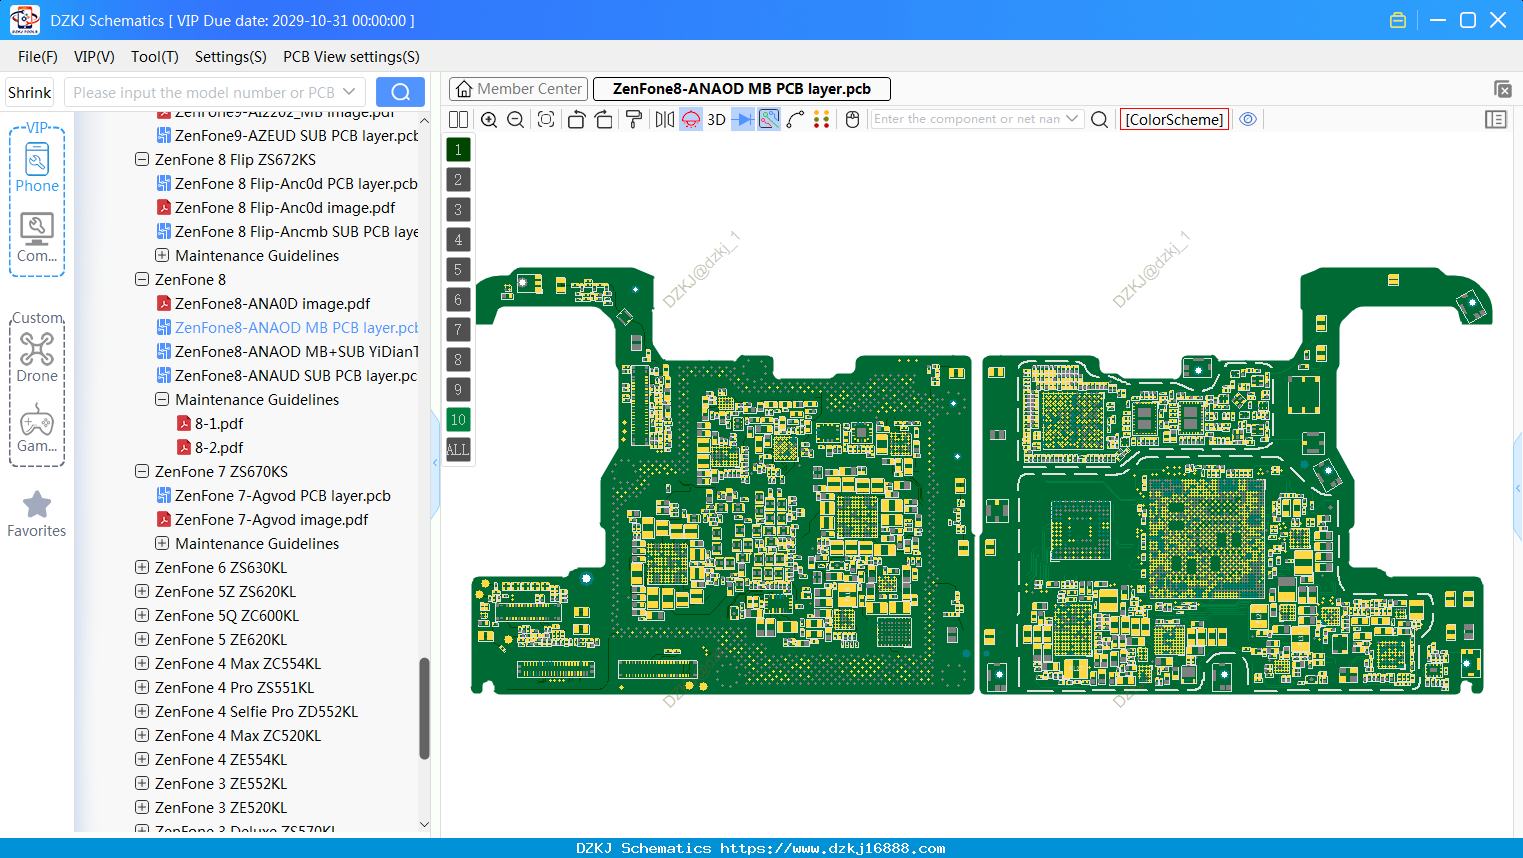Toggle the diode symbol tool
The image size is (1523, 858).
click(743, 119)
